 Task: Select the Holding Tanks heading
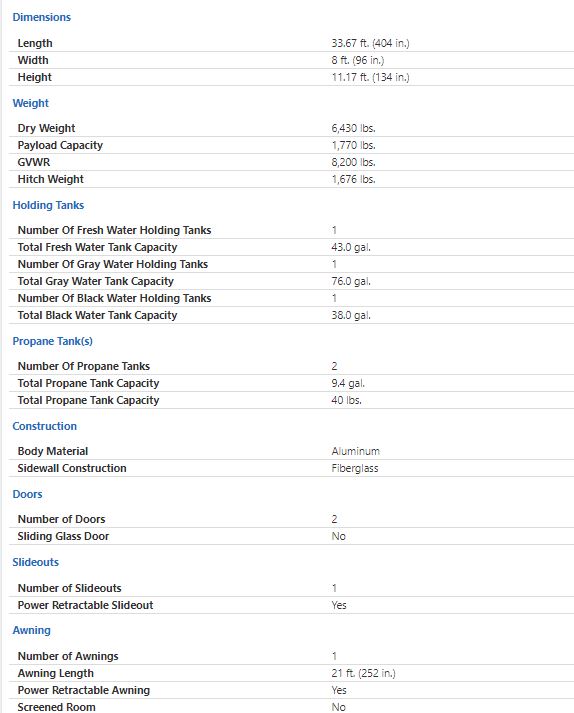click(x=48, y=205)
